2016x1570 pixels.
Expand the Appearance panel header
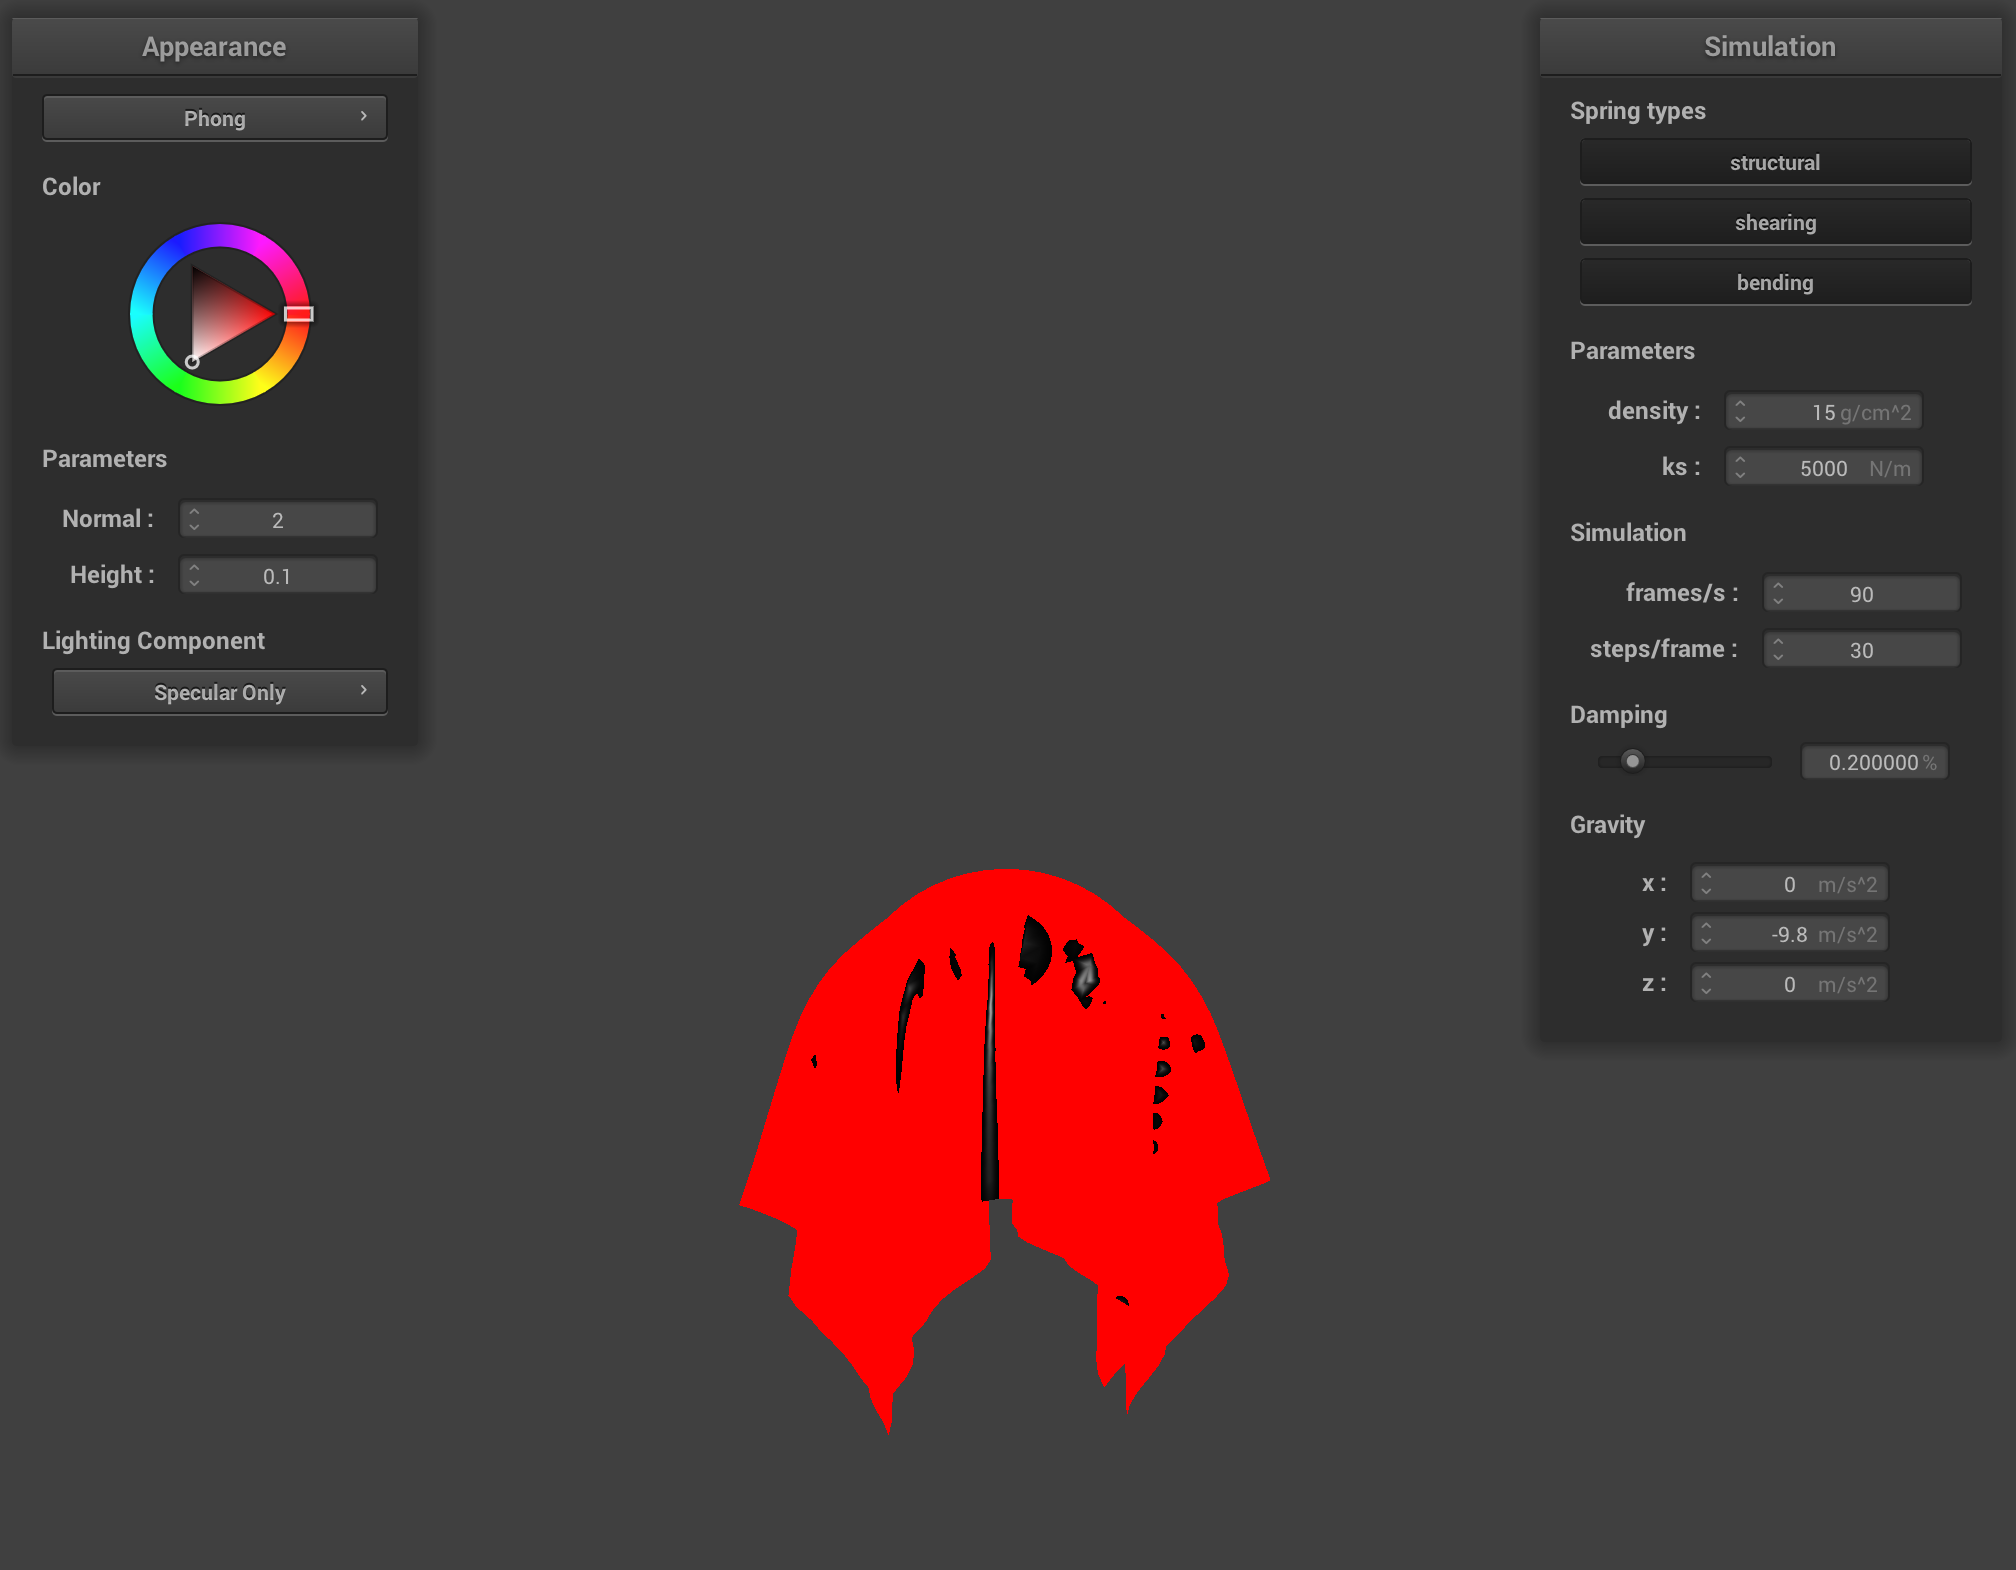[214, 45]
